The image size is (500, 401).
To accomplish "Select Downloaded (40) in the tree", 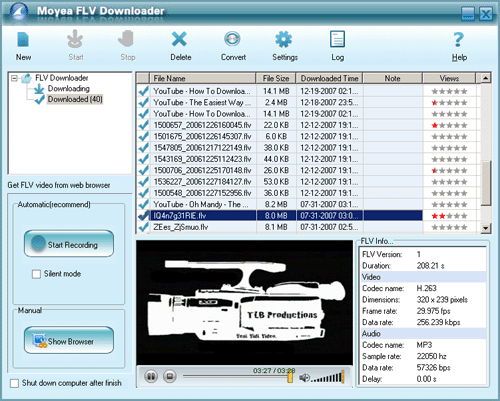I will click(75, 99).
